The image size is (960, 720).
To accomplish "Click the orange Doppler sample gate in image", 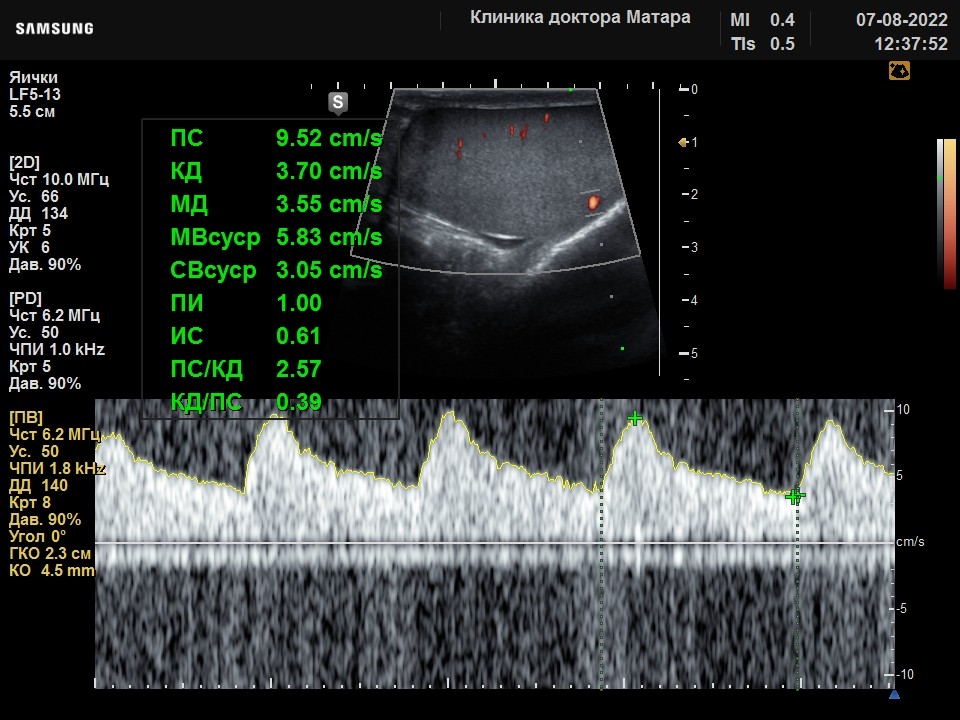I will 593,202.
